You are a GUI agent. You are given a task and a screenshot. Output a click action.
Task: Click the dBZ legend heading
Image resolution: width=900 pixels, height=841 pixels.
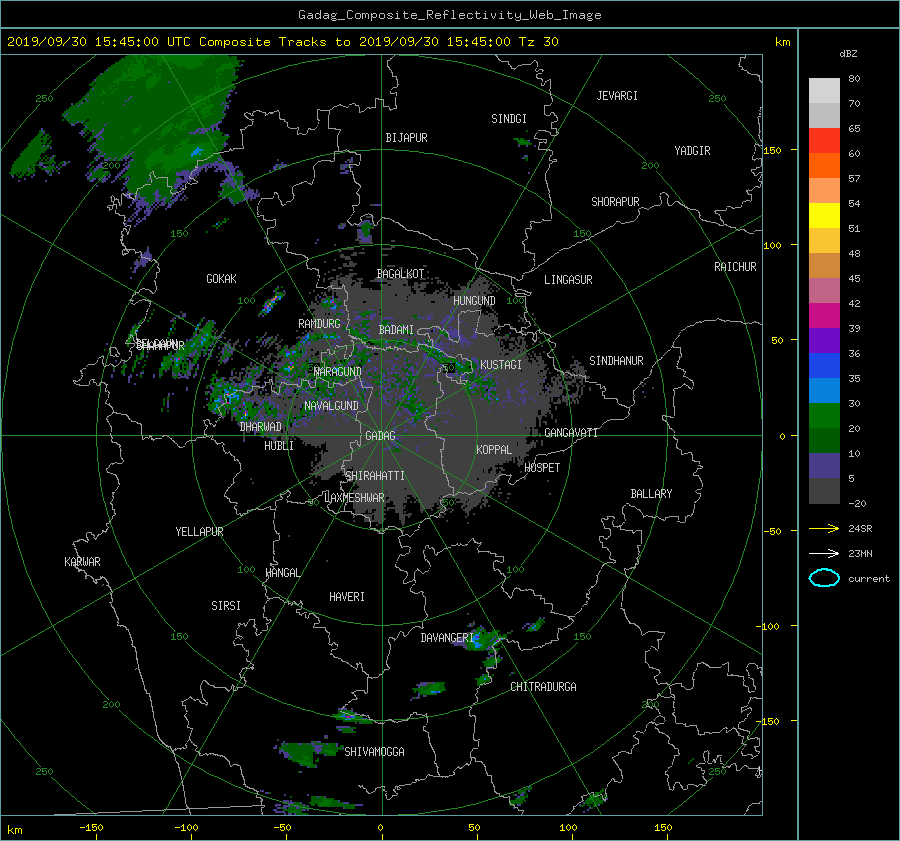(848, 54)
